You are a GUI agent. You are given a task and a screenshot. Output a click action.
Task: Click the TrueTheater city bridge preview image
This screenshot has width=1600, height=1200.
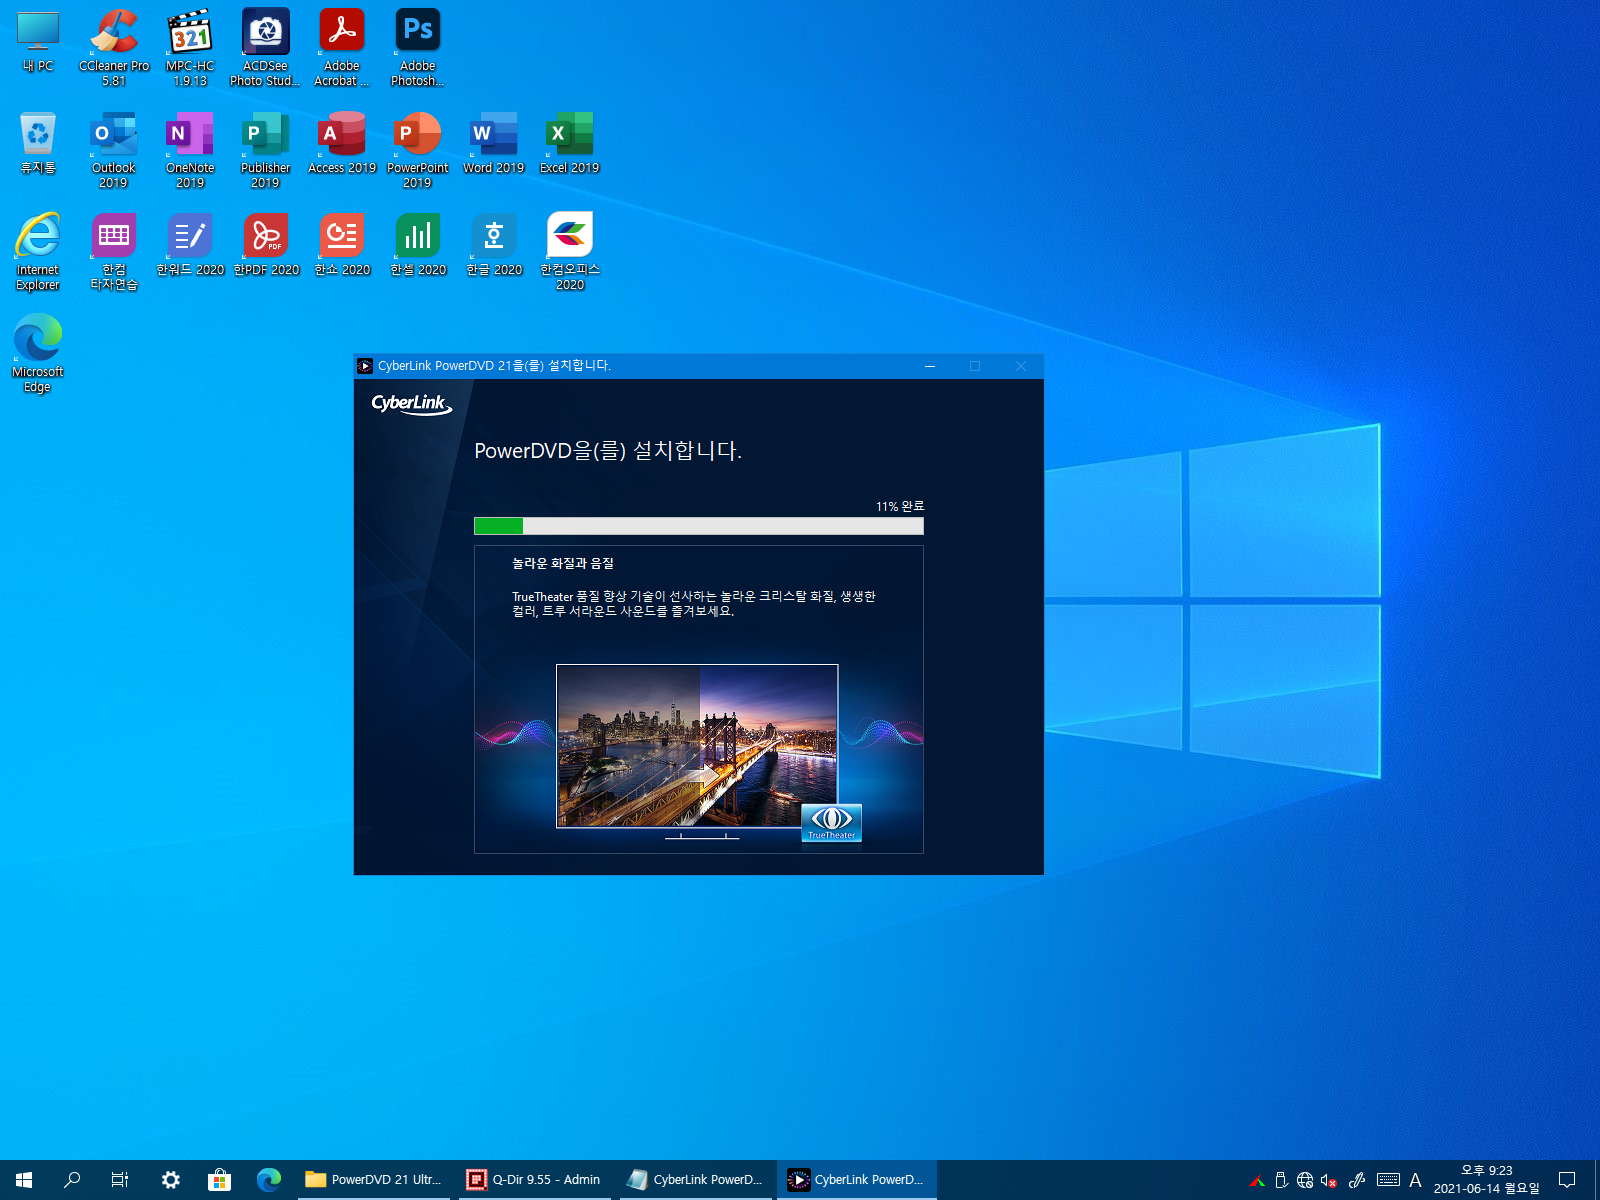coord(697,746)
